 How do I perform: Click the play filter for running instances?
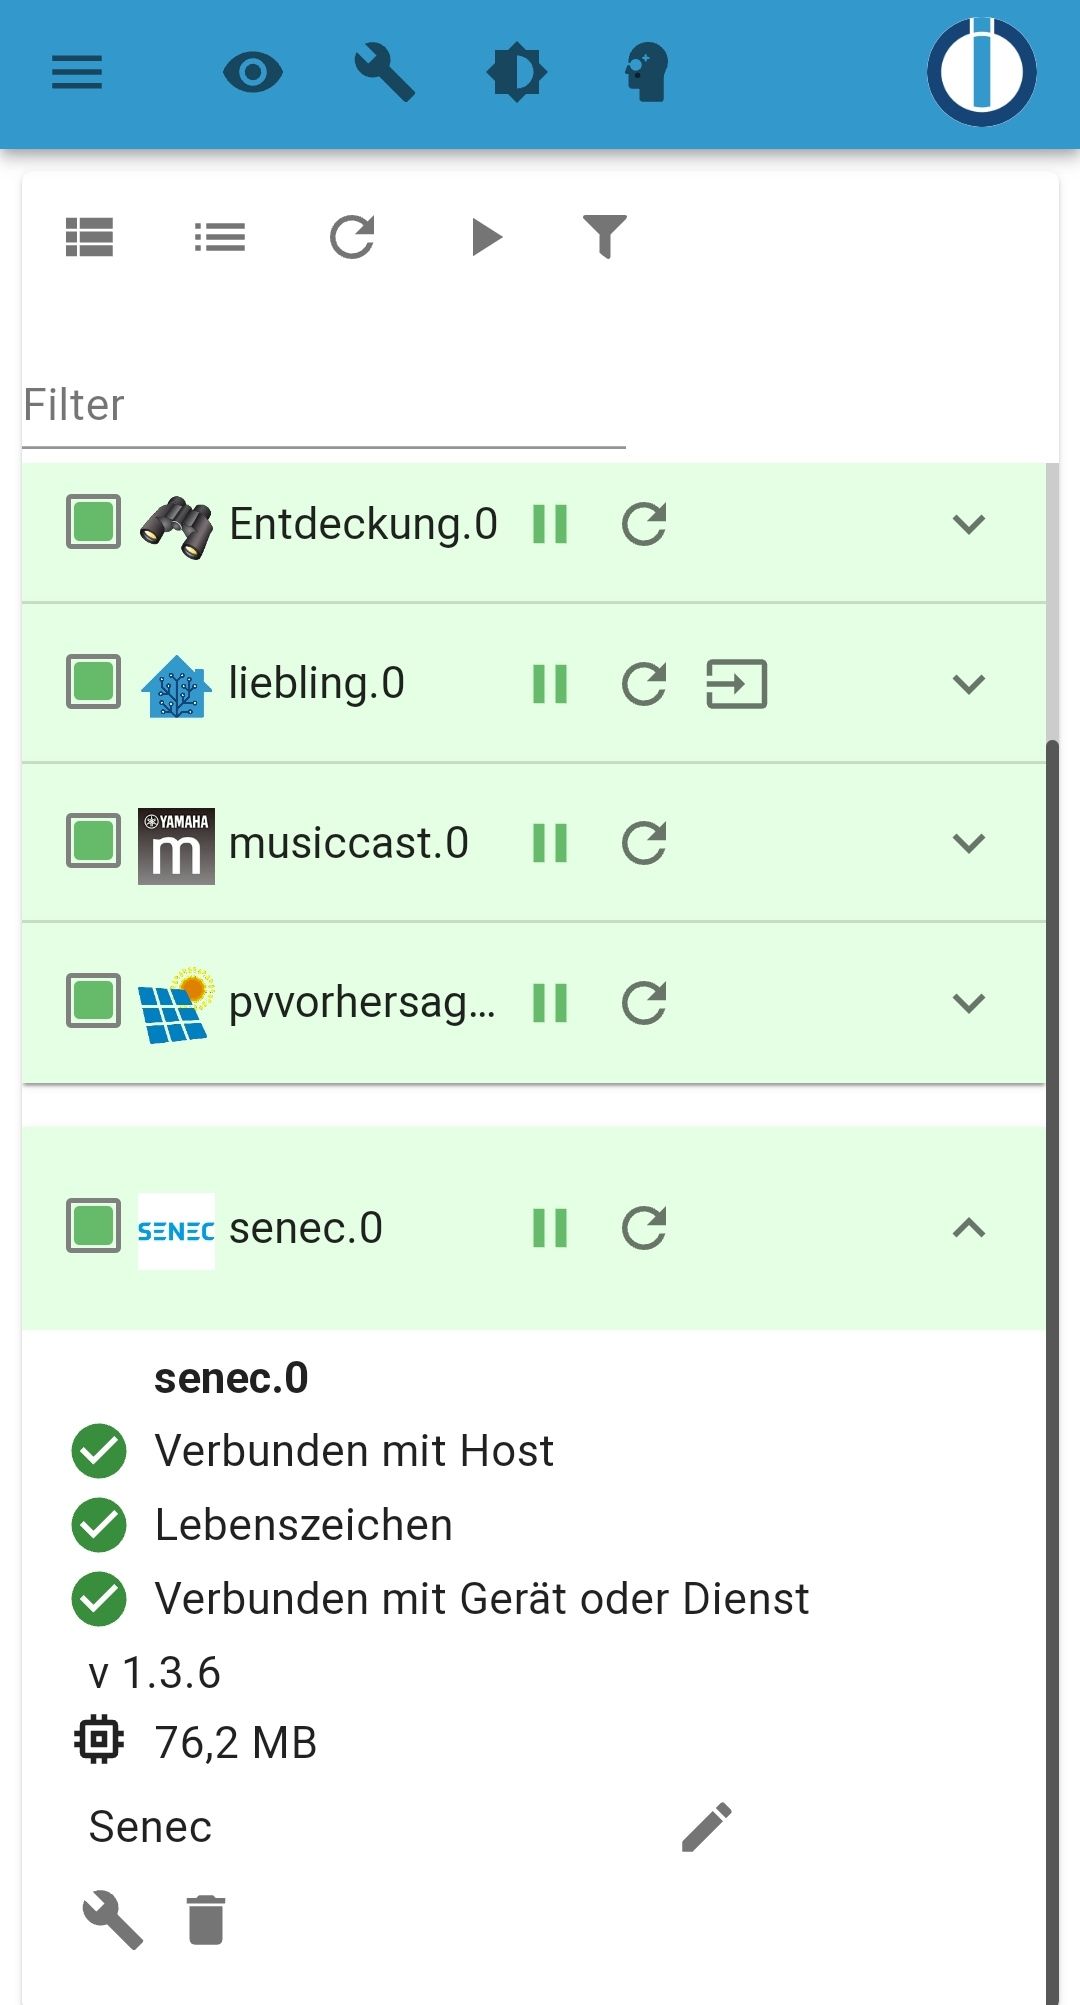486,237
